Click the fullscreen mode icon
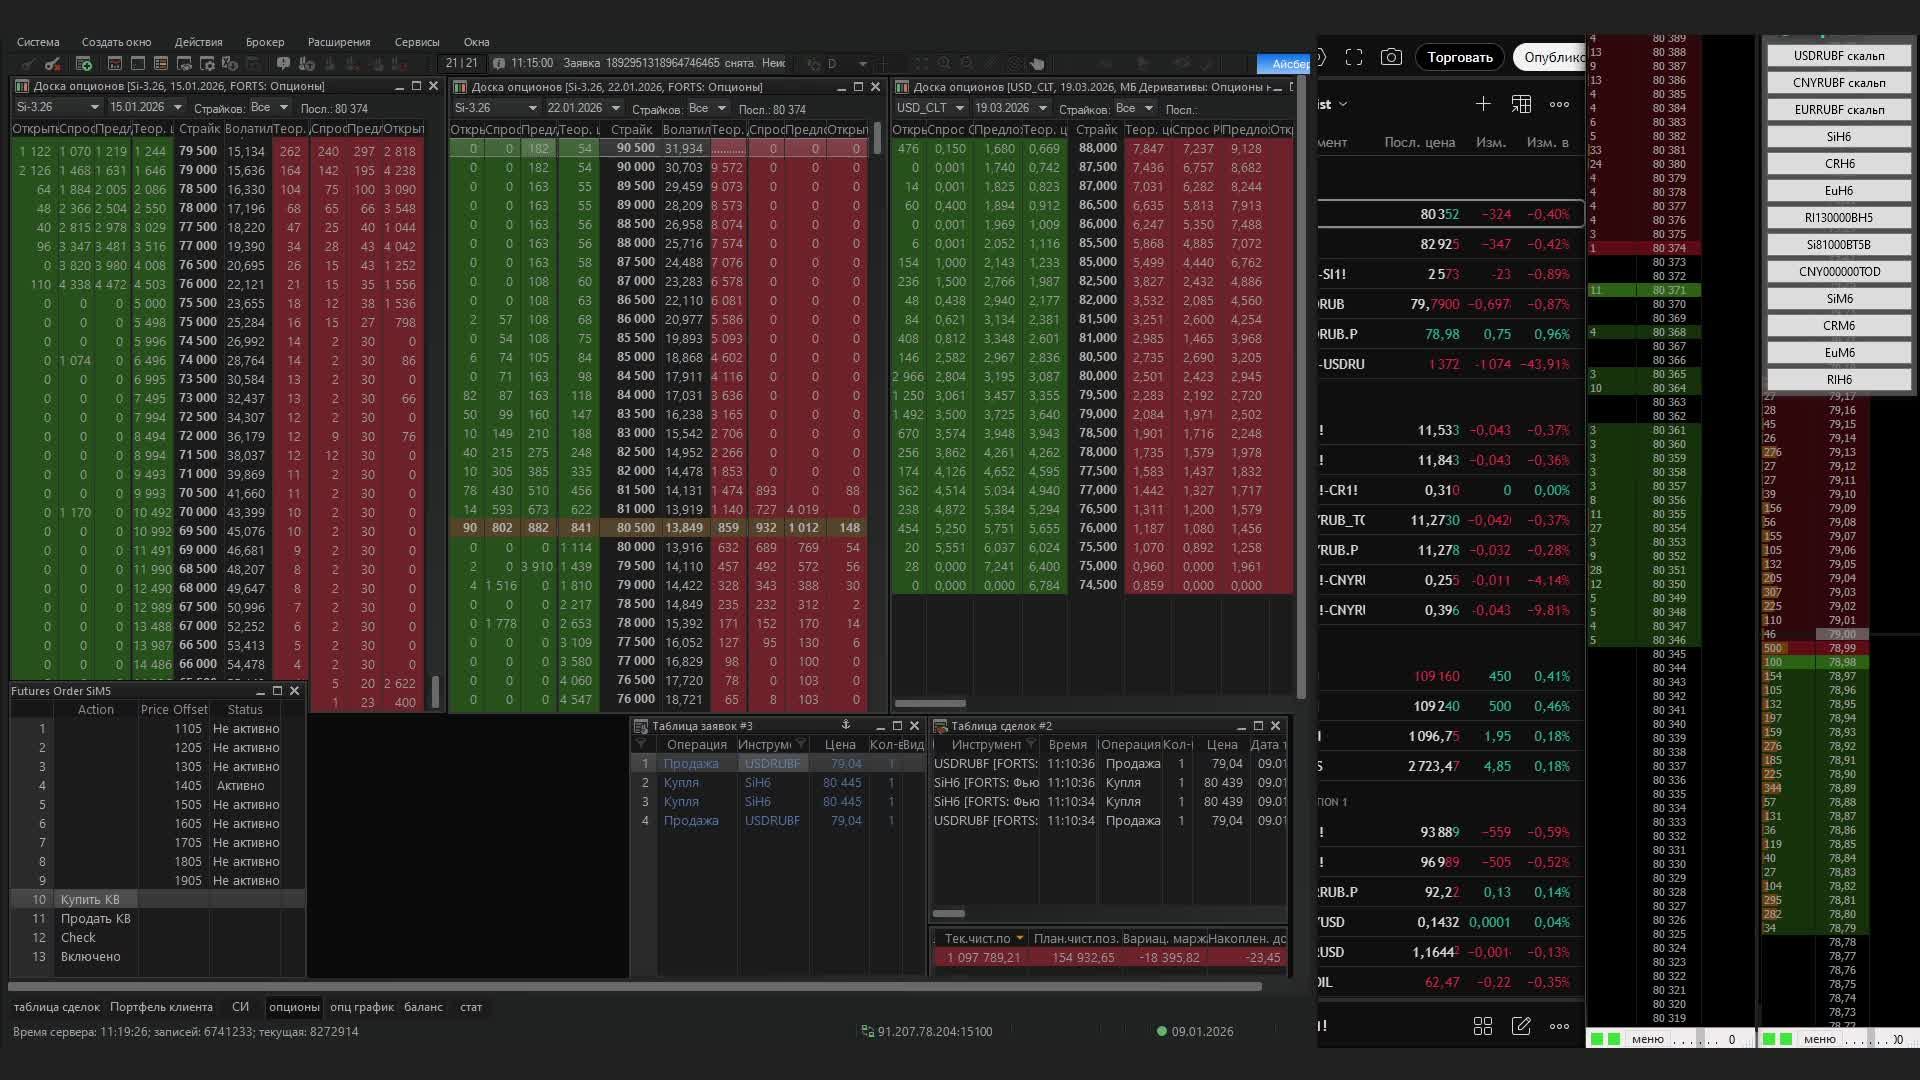The image size is (1920, 1080). tap(1354, 57)
